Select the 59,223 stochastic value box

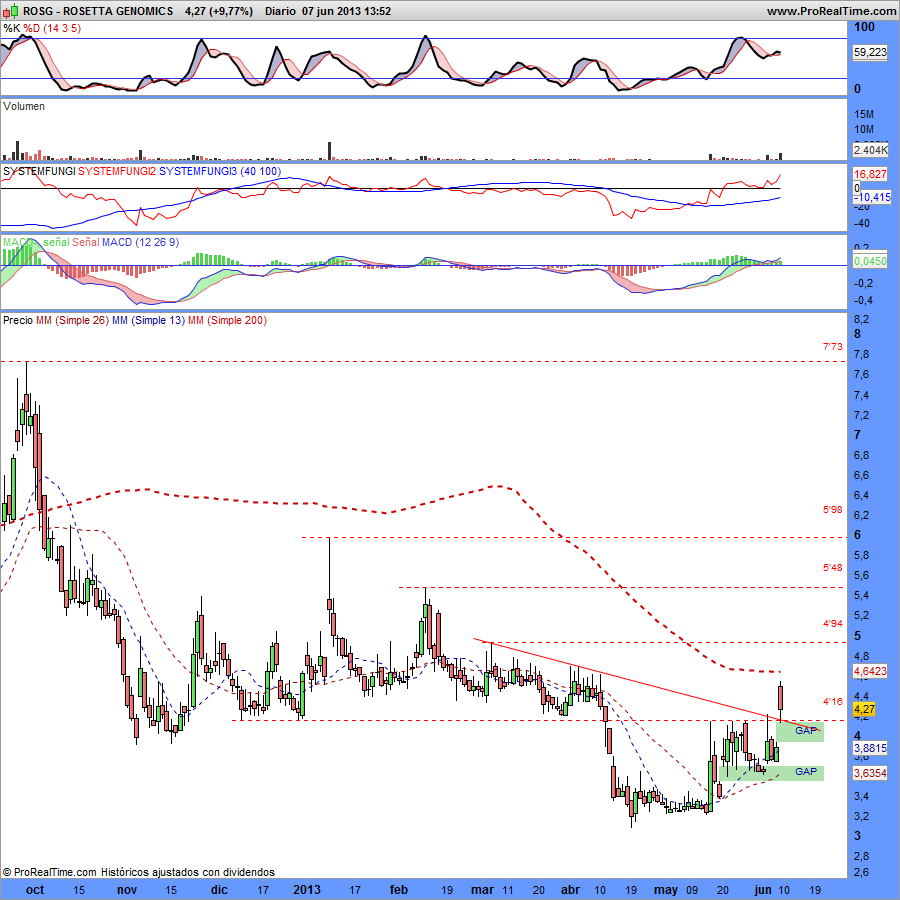tap(870, 52)
